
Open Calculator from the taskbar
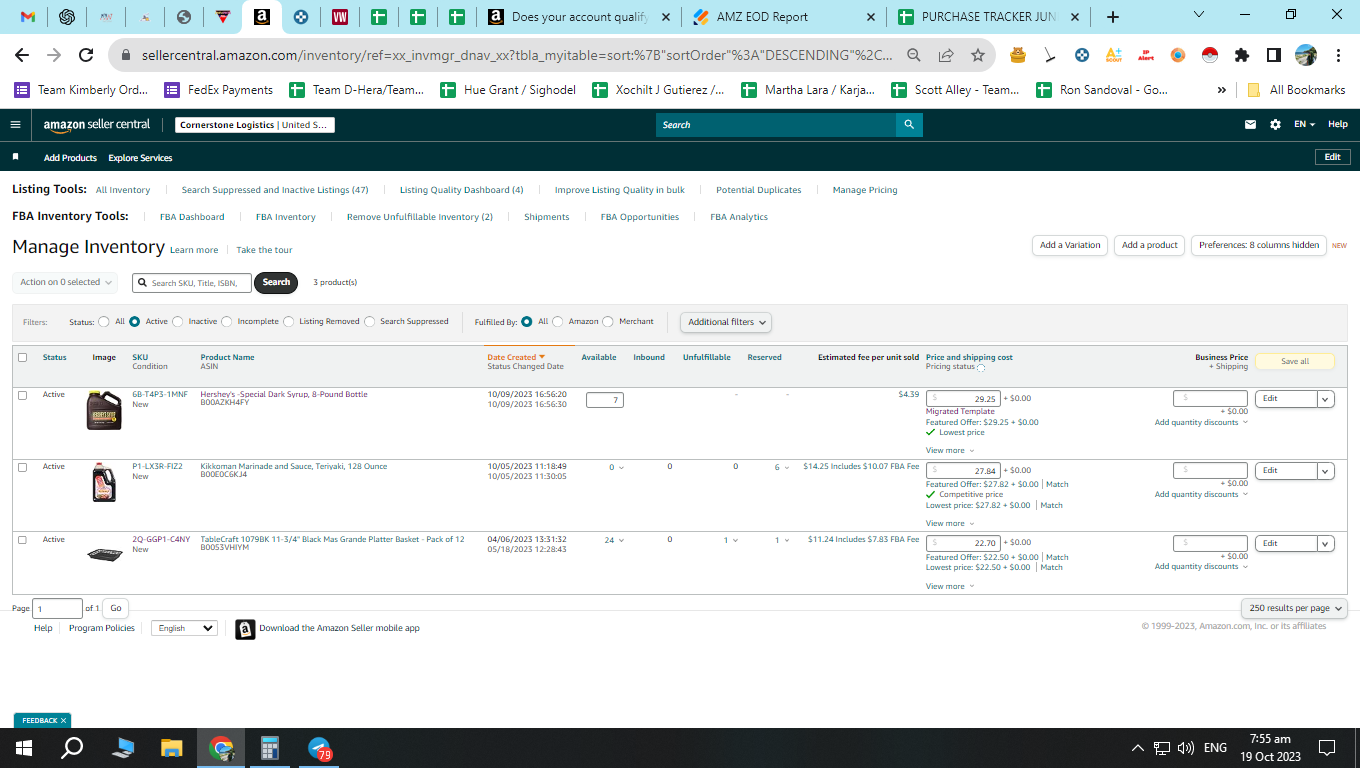pyautogui.click(x=269, y=748)
